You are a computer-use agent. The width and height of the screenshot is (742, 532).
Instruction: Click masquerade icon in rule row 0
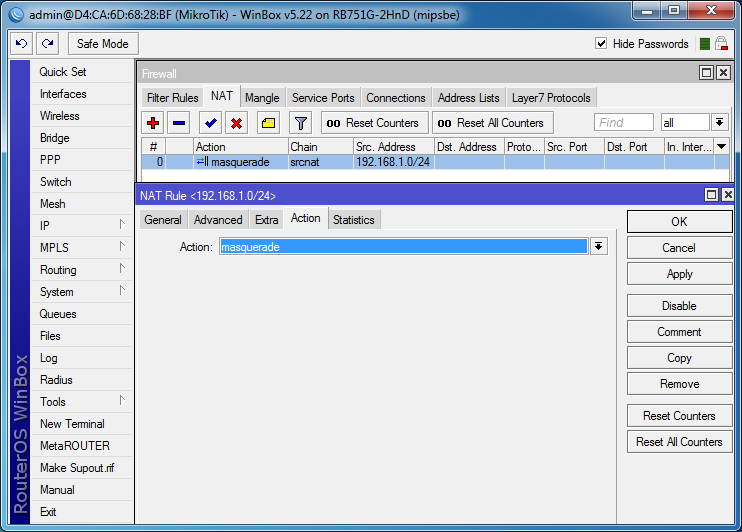(203, 162)
